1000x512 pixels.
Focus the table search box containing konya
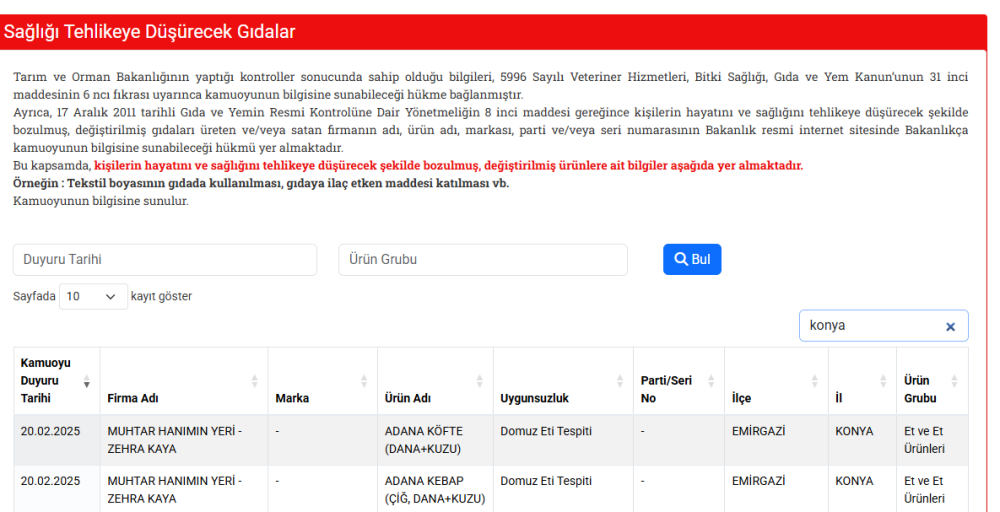870,326
